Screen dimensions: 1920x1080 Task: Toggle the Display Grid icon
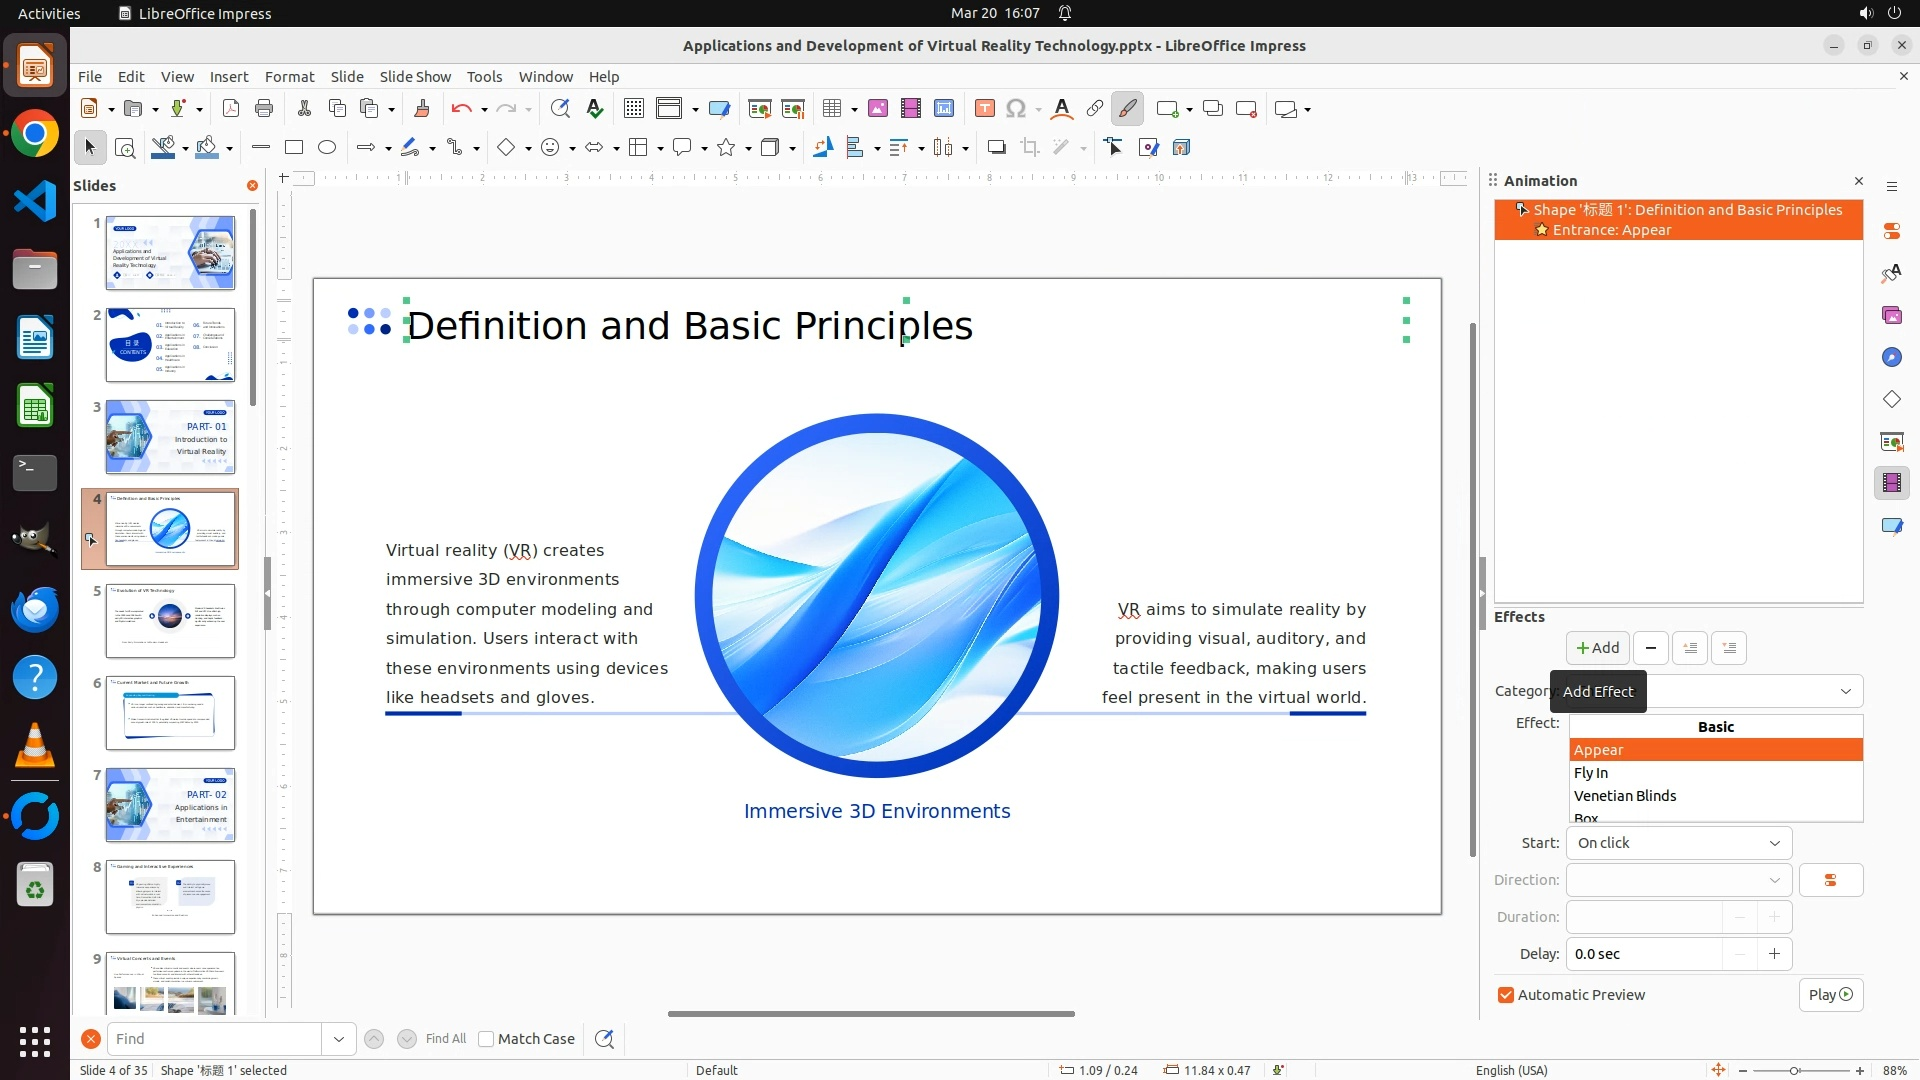[x=633, y=109]
